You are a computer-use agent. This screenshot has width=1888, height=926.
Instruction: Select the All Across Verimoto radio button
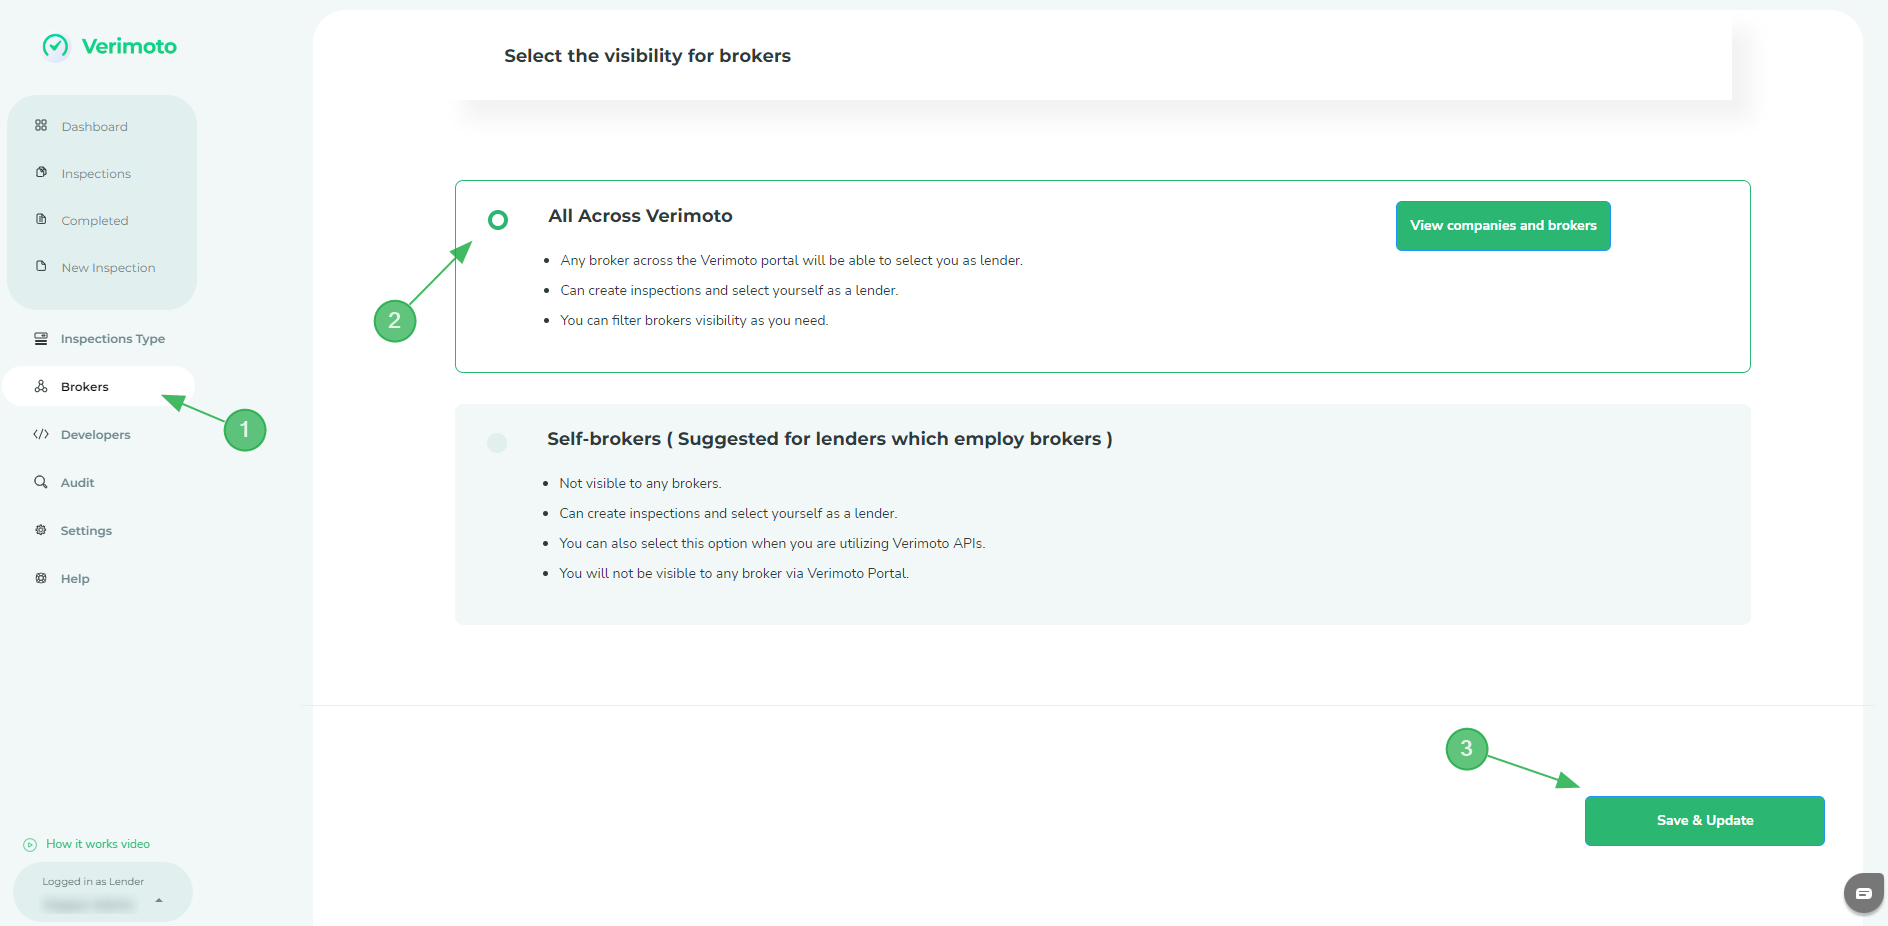coord(498,220)
